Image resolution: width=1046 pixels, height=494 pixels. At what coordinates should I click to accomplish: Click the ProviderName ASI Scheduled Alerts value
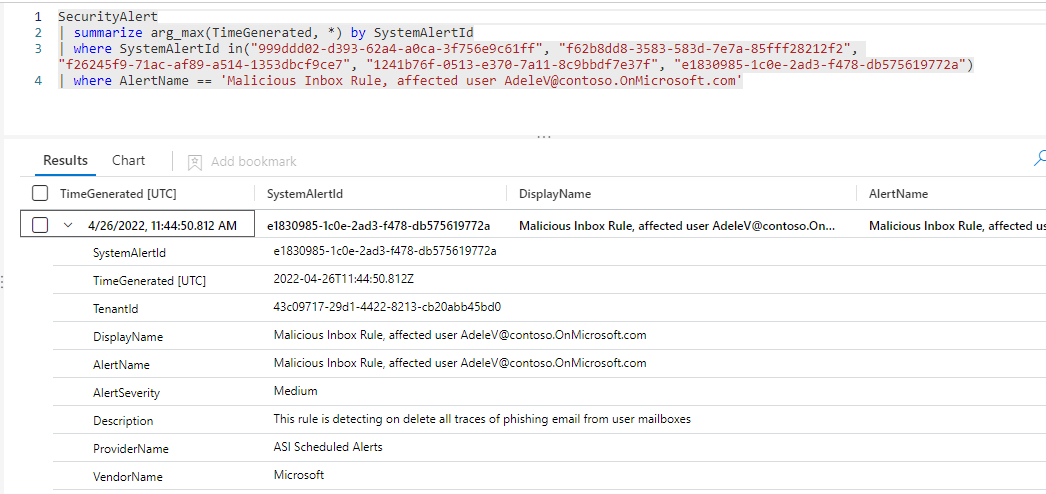click(x=328, y=447)
